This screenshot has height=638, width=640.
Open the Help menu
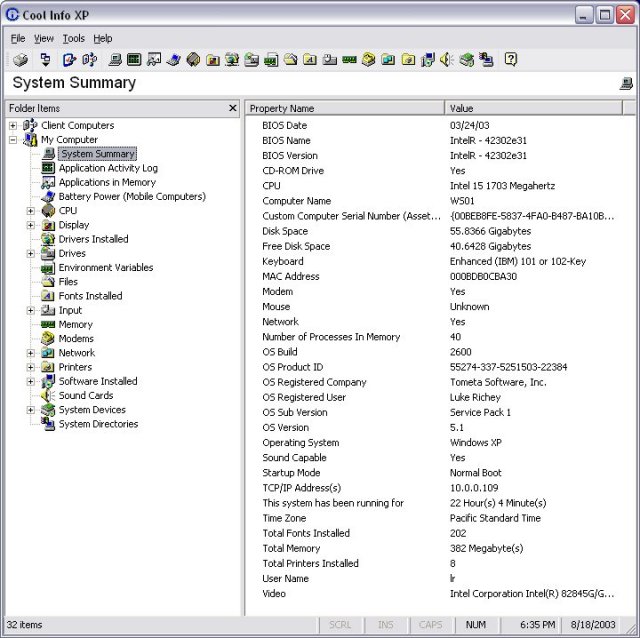click(102, 38)
